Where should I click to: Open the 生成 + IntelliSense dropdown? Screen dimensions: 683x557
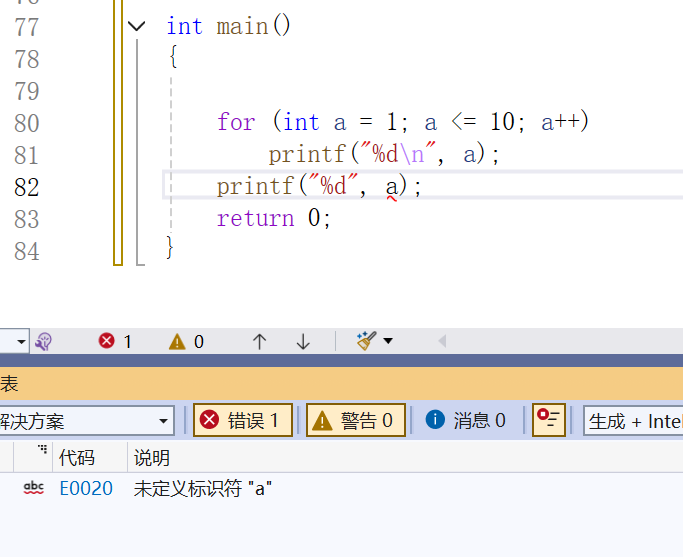[633, 421]
